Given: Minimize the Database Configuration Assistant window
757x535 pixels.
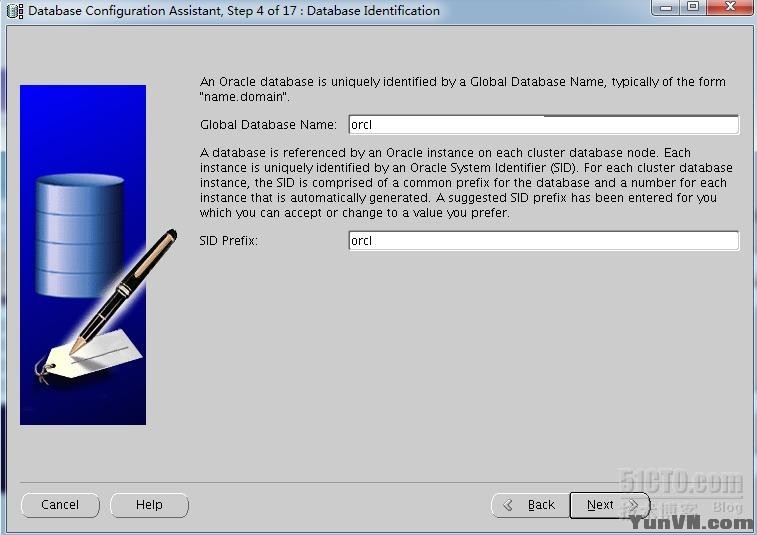Looking at the screenshot, I should pyautogui.click(x=667, y=7).
